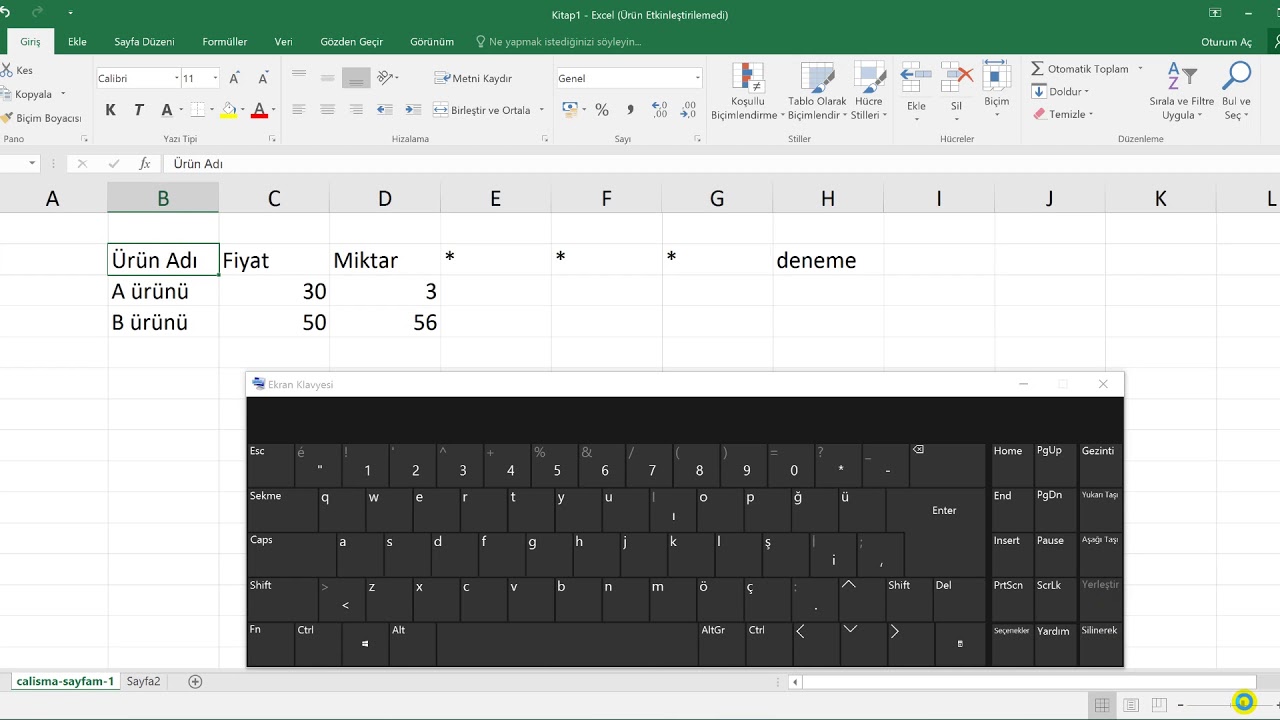Open the Name Box dropdown arrow

point(33,163)
